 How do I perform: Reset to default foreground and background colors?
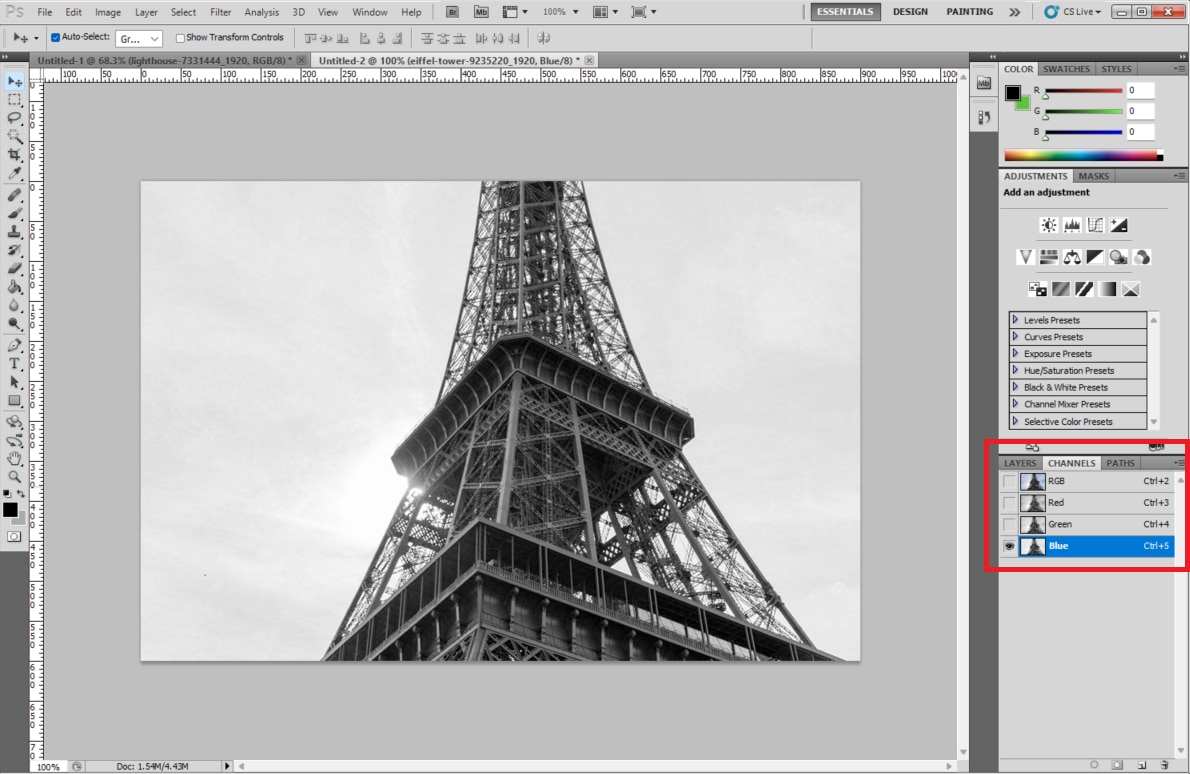point(7,494)
